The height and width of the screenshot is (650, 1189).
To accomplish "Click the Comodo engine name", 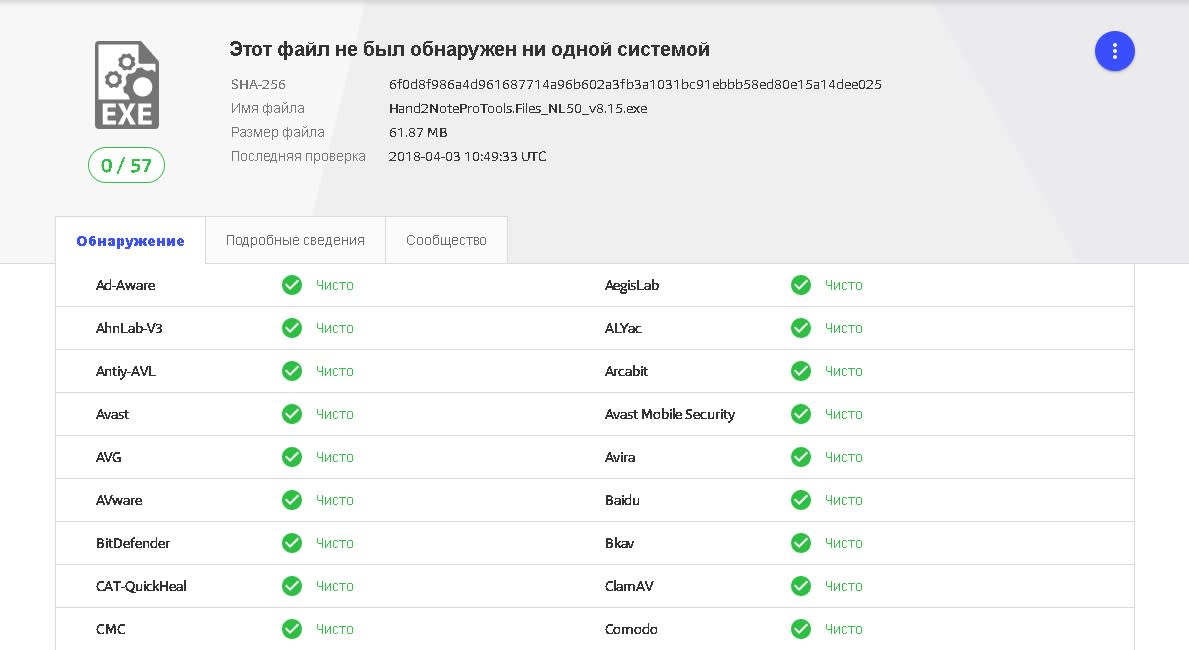I will [631, 629].
